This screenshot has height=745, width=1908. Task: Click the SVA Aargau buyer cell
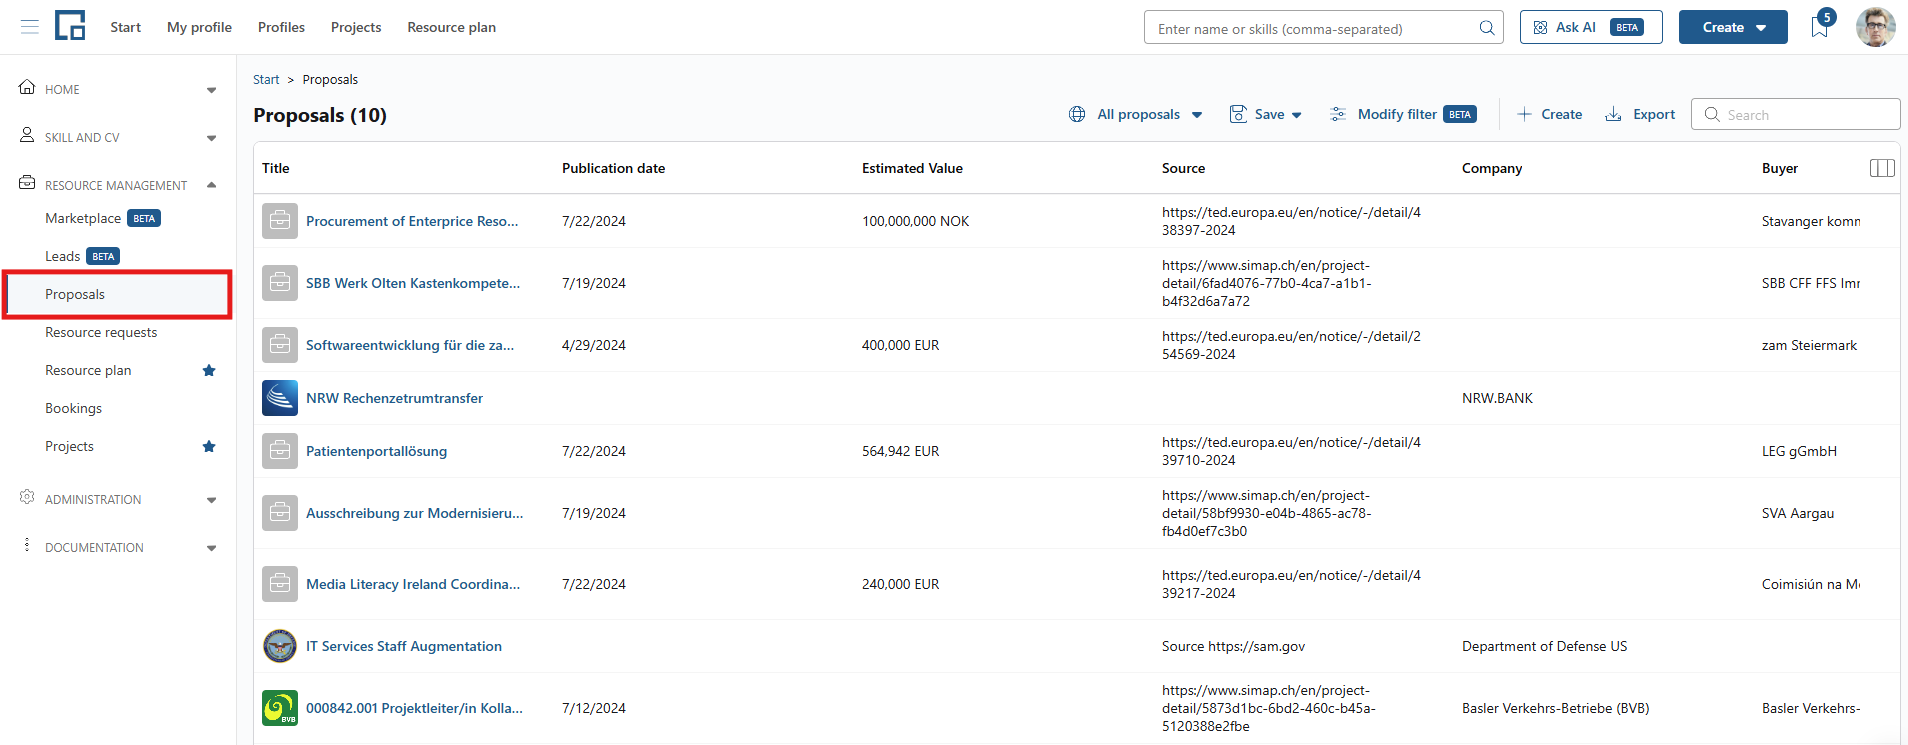(1797, 513)
